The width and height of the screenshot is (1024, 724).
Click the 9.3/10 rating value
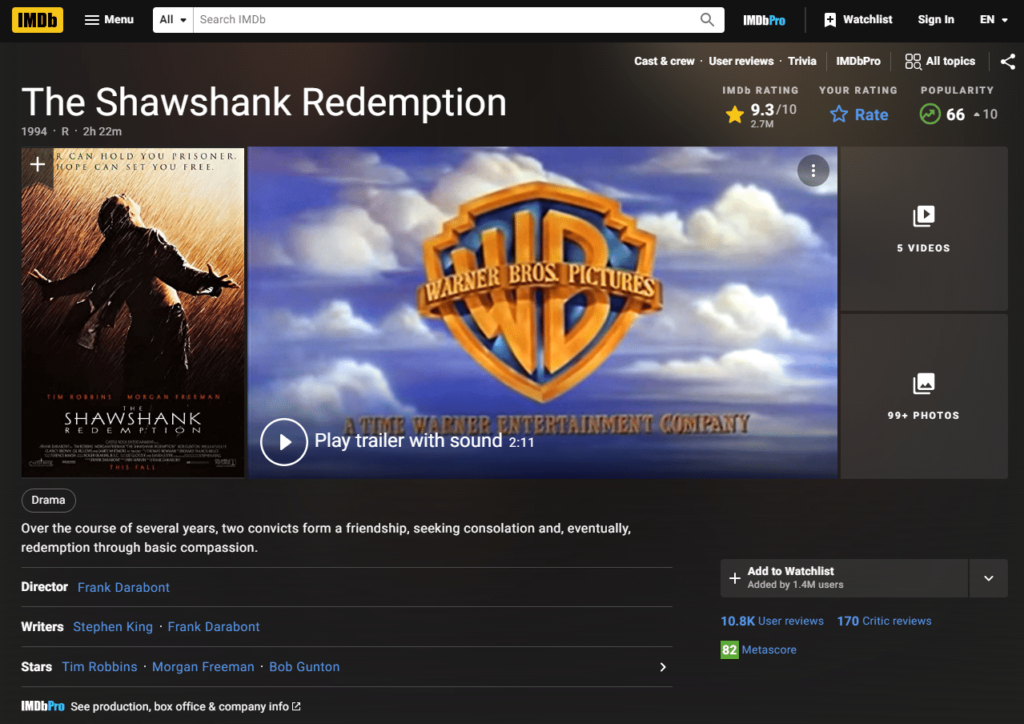click(773, 110)
